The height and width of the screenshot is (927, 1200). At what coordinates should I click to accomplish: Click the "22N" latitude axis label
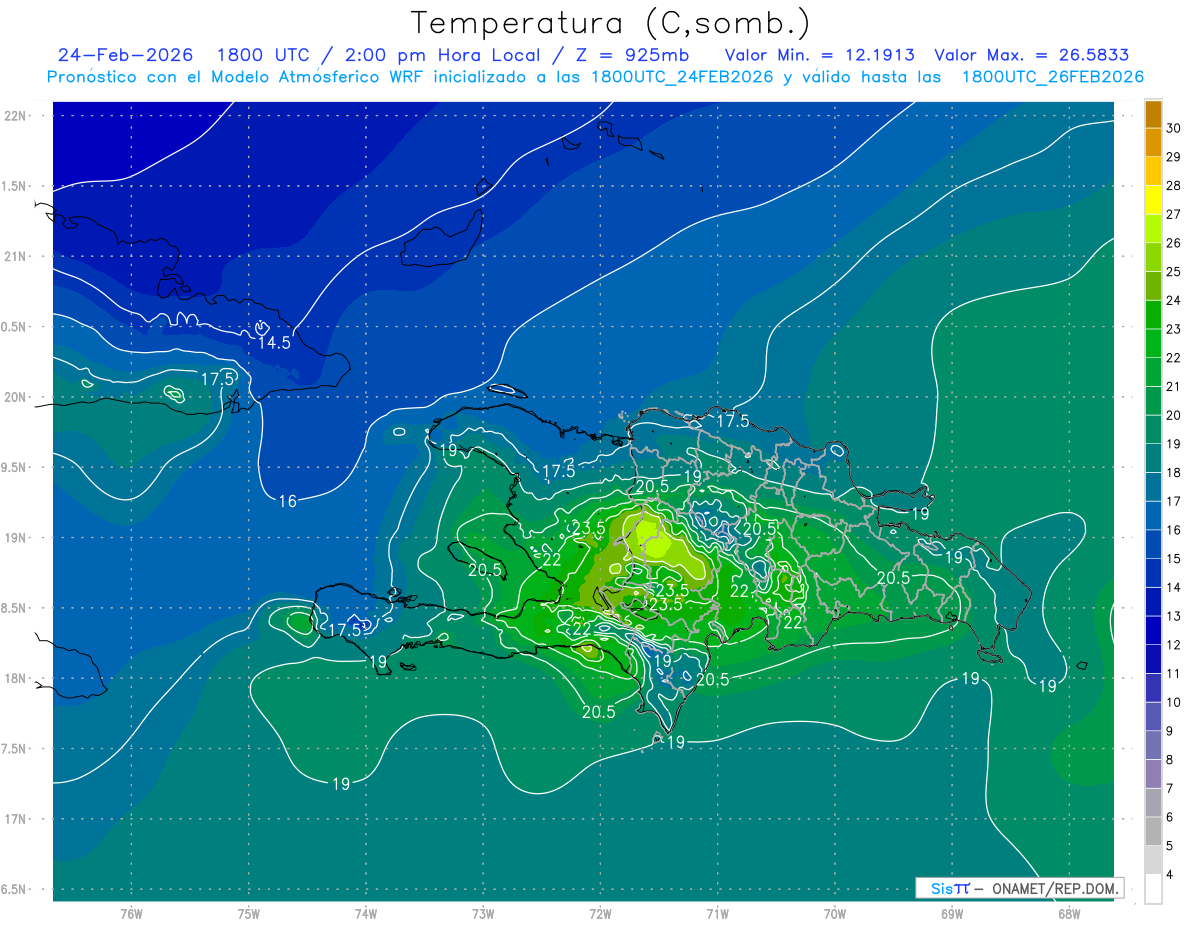click(x=15, y=116)
